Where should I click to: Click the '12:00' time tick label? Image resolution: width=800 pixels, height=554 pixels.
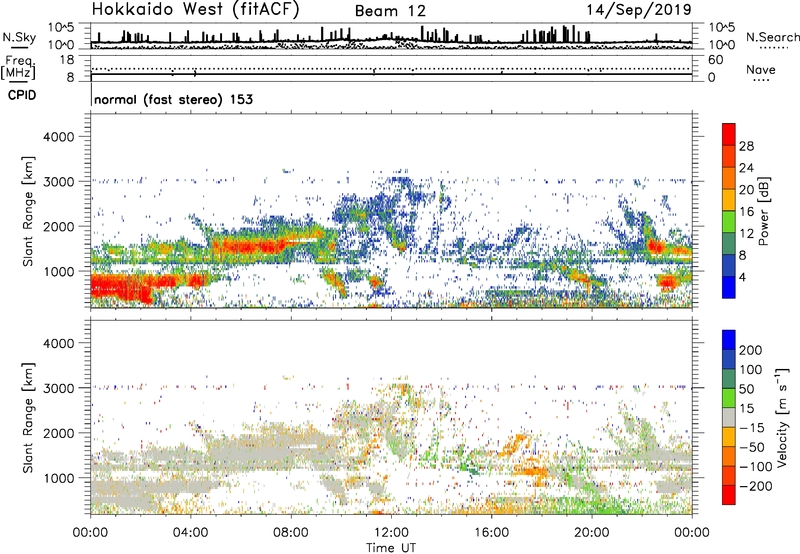(391, 533)
